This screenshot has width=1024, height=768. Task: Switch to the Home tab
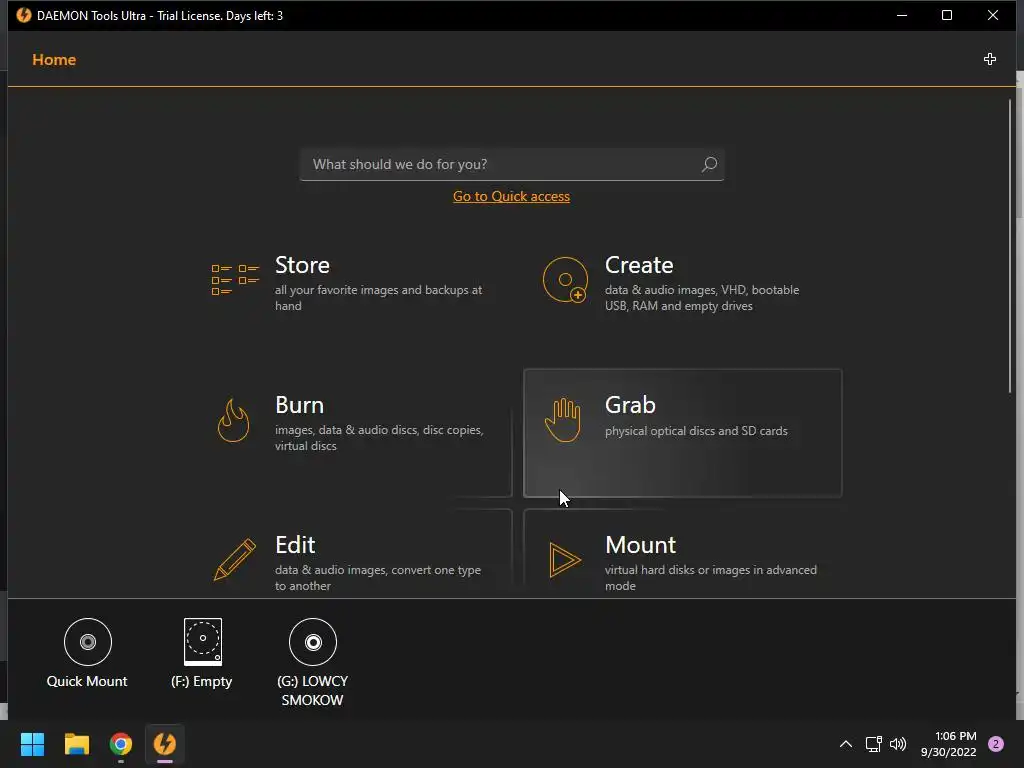[x=54, y=59]
